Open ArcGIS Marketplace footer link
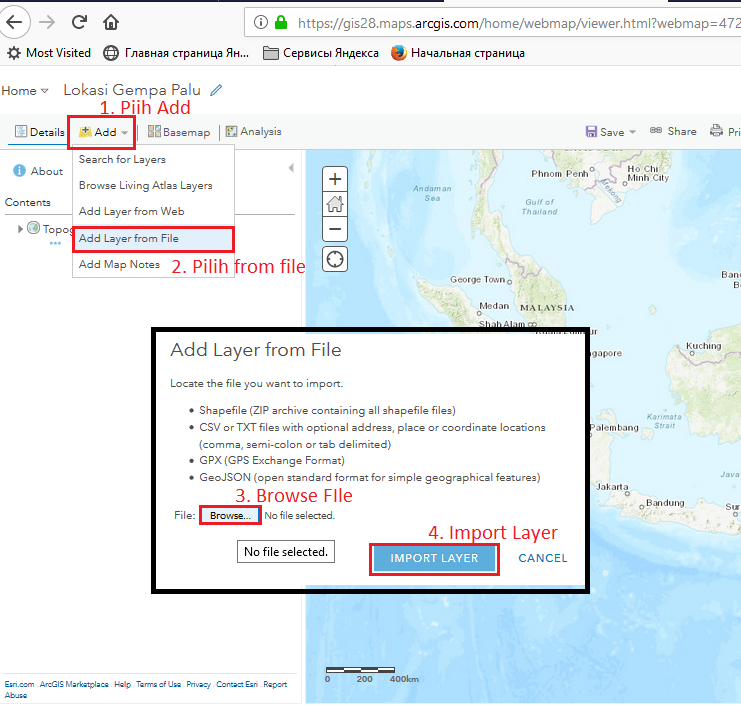The width and height of the screenshot is (741, 705). coord(74,684)
